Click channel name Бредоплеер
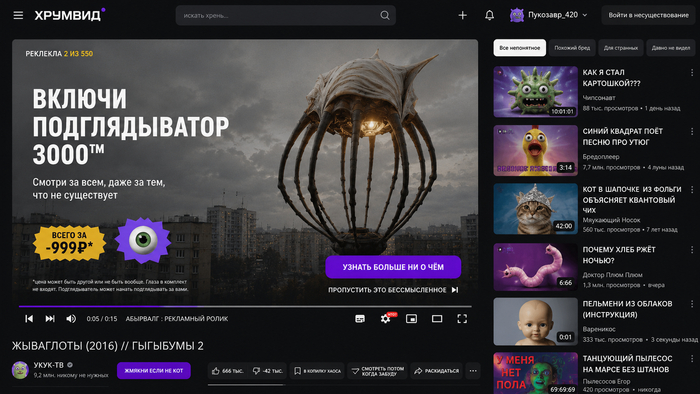The image size is (700, 394). click(601, 157)
